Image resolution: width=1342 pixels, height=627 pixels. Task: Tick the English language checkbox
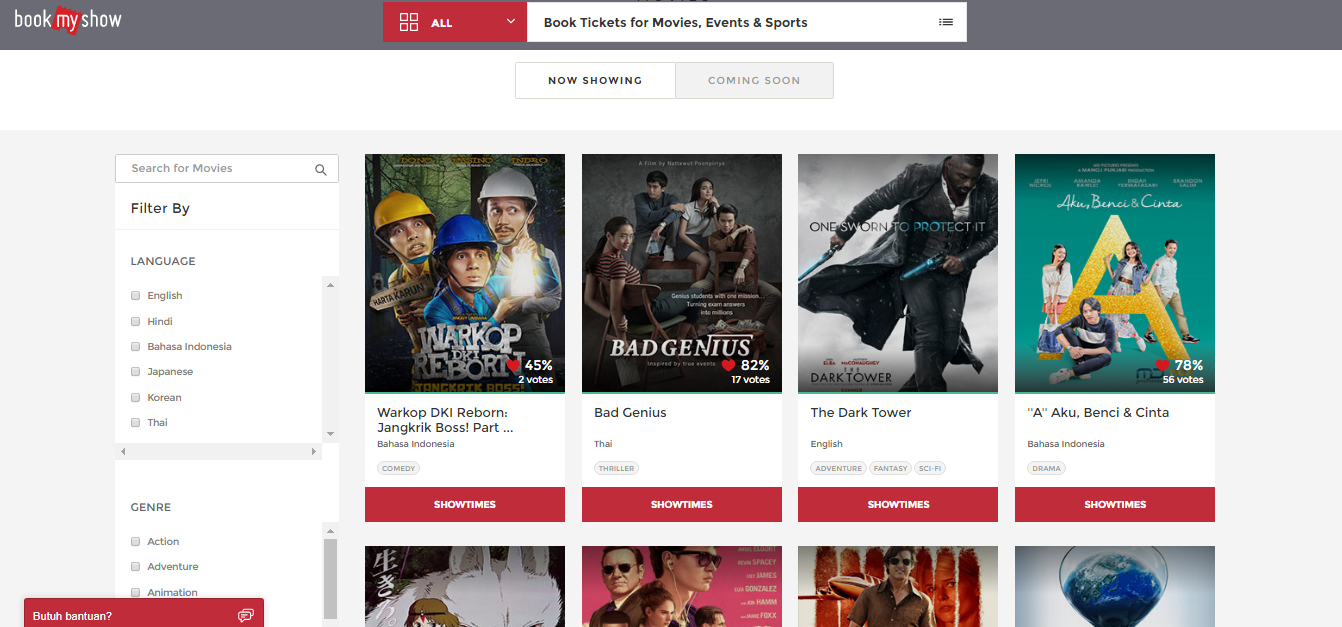click(135, 295)
